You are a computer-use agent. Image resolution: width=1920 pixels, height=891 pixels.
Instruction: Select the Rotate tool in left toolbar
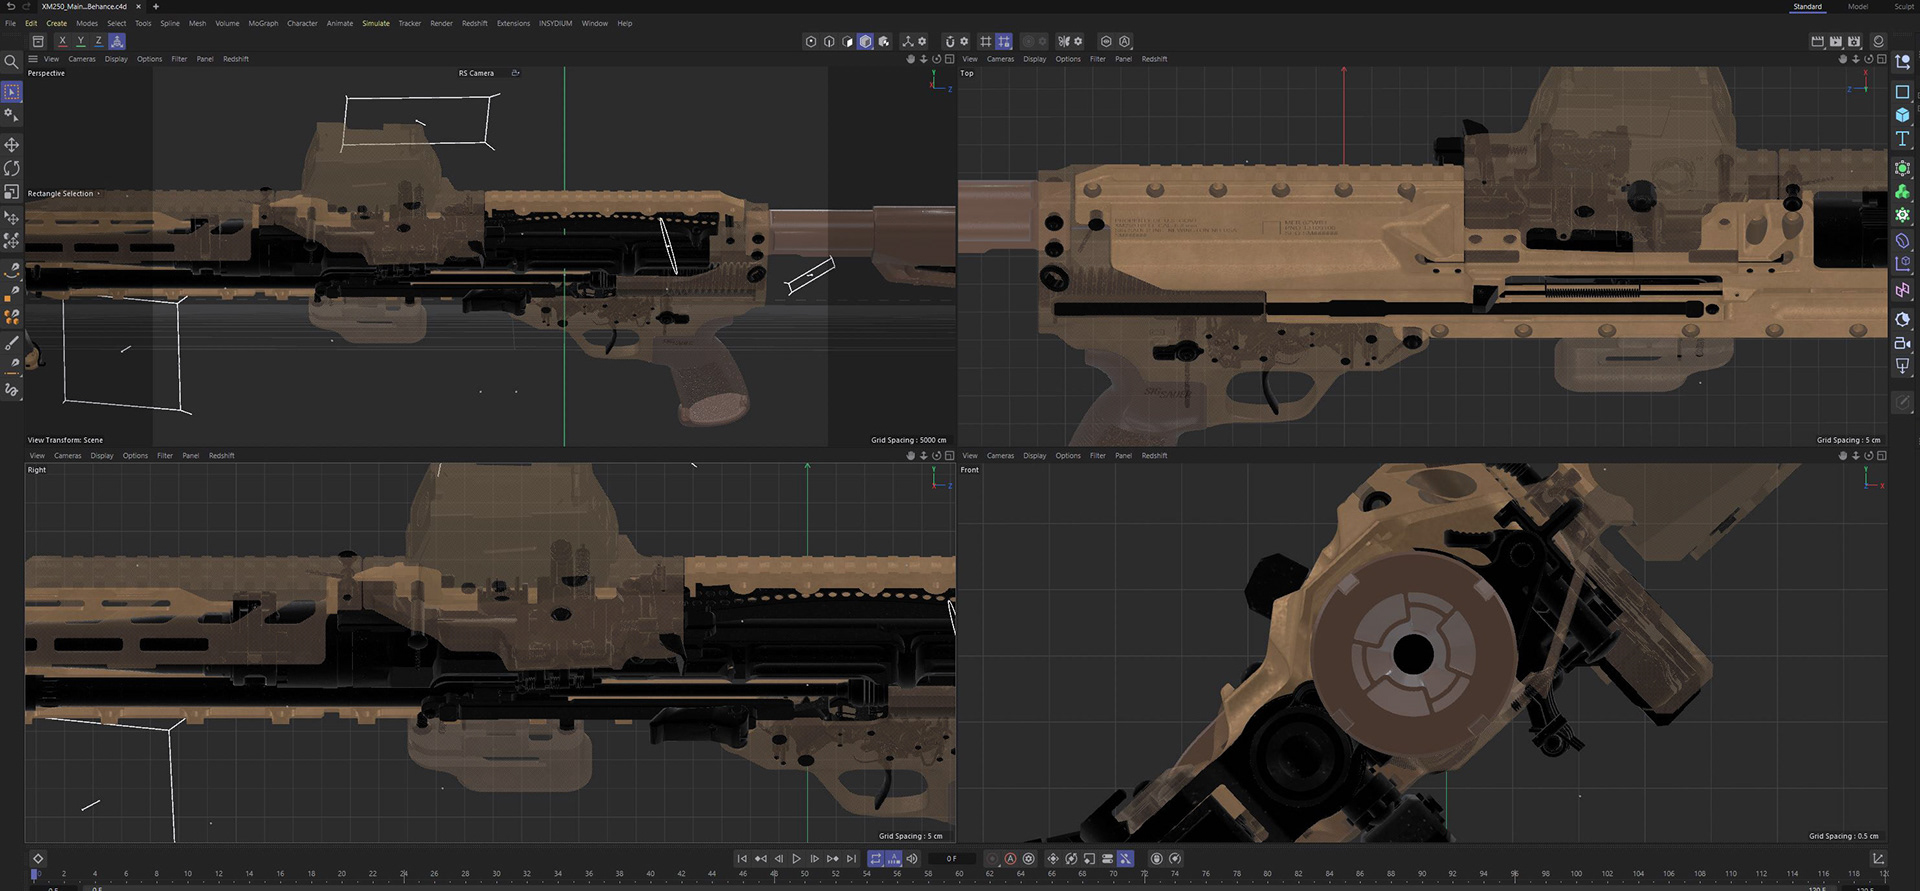pos(12,168)
